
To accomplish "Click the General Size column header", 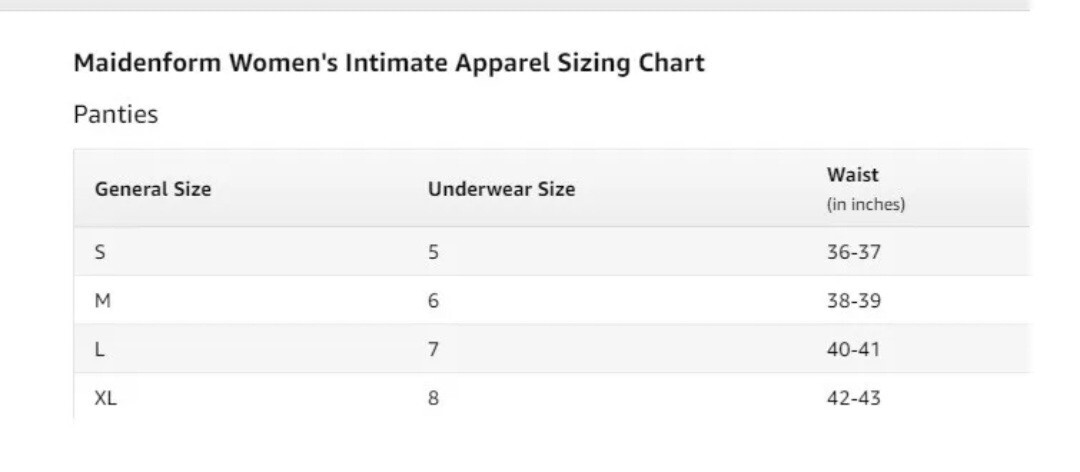I will [x=153, y=189].
